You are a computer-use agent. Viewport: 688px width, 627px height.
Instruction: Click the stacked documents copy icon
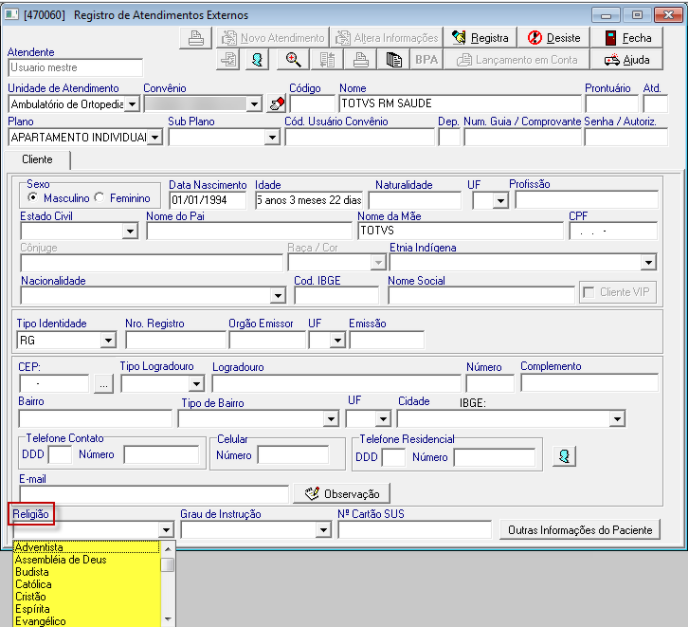[394, 60]
